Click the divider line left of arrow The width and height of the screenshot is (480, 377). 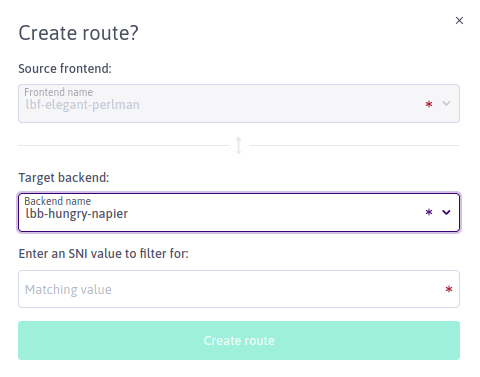[x=123, y=145]
